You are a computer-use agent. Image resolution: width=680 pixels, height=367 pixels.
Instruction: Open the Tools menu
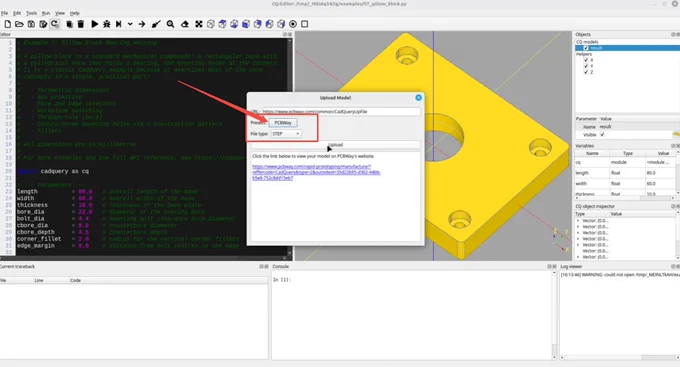click(x=32, y=13)
